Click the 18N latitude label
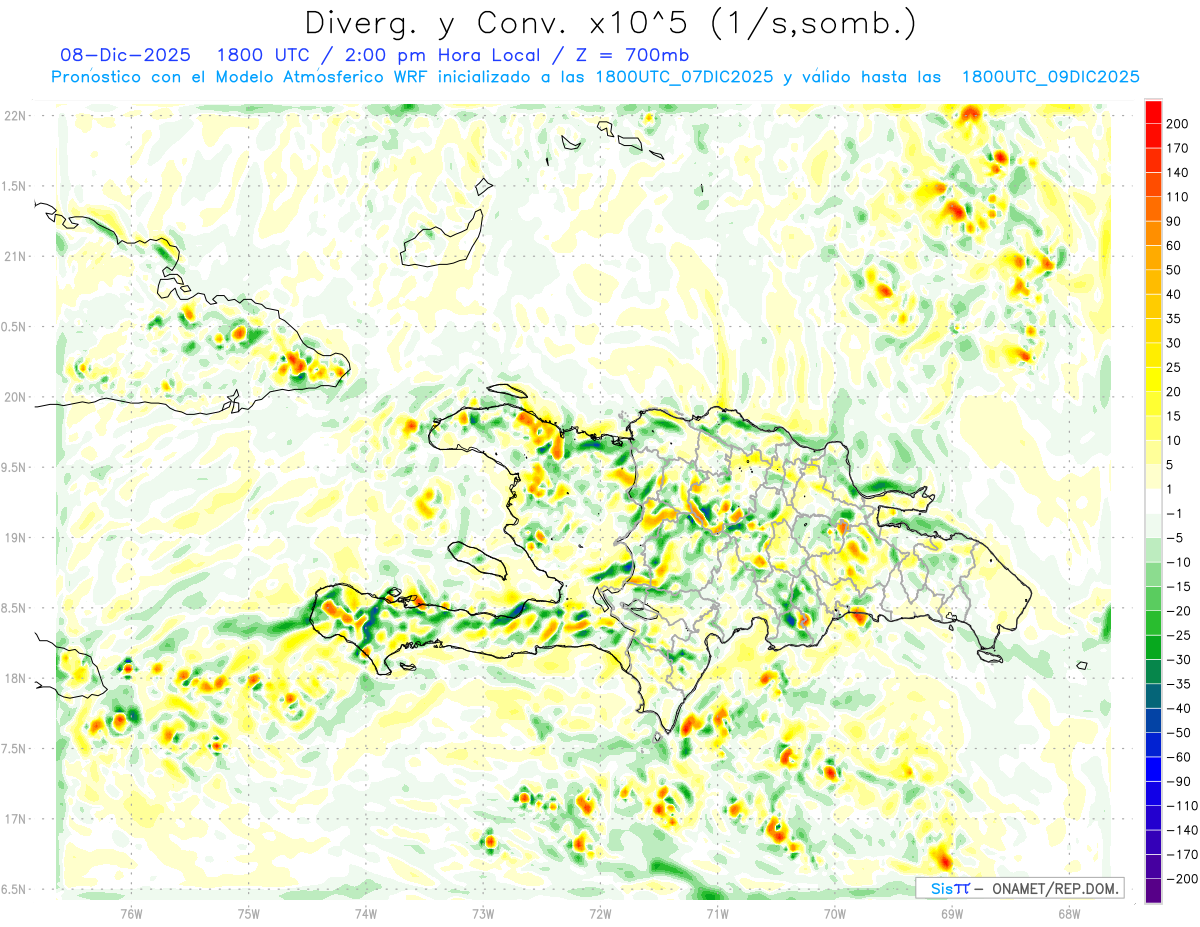The width and height of the screenshot is (1200, 927). [14, 678]
